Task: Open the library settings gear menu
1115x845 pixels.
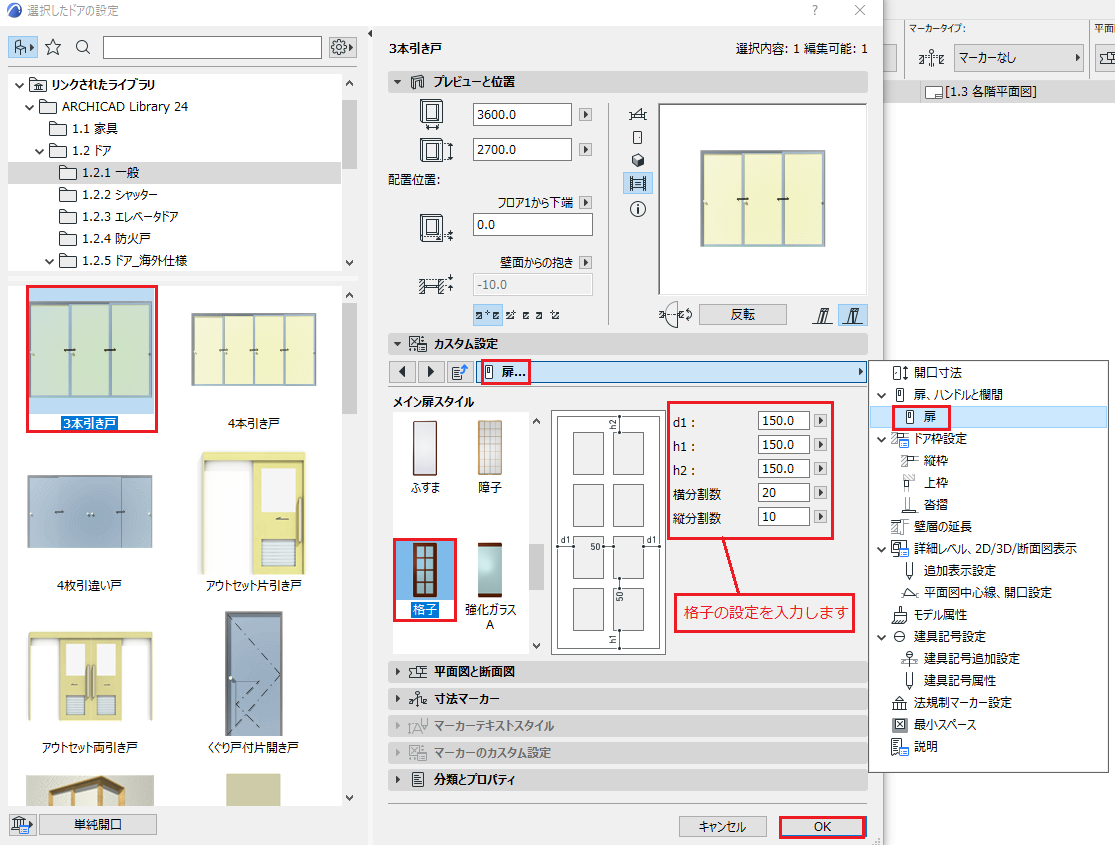Action: (342, 47)
